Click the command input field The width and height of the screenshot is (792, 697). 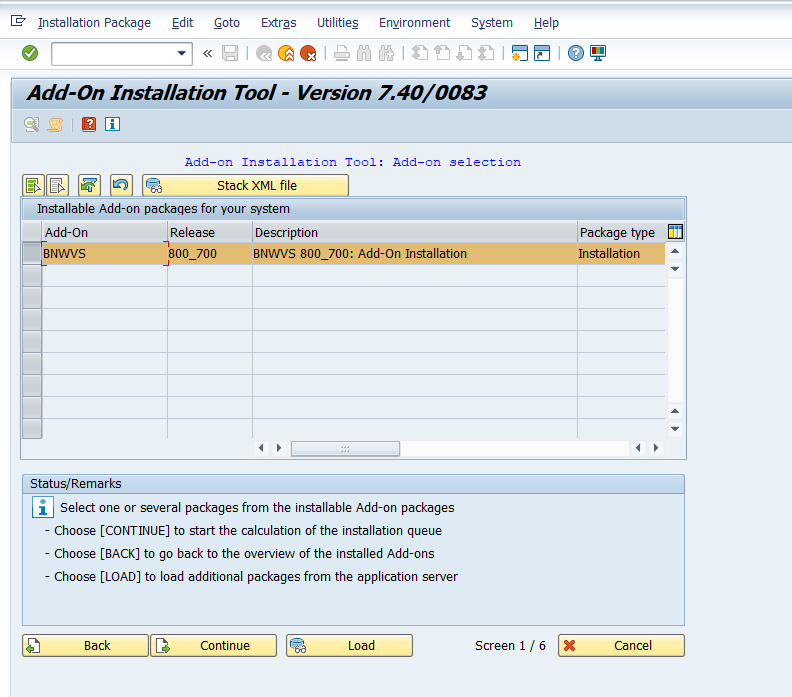[112, 54]
